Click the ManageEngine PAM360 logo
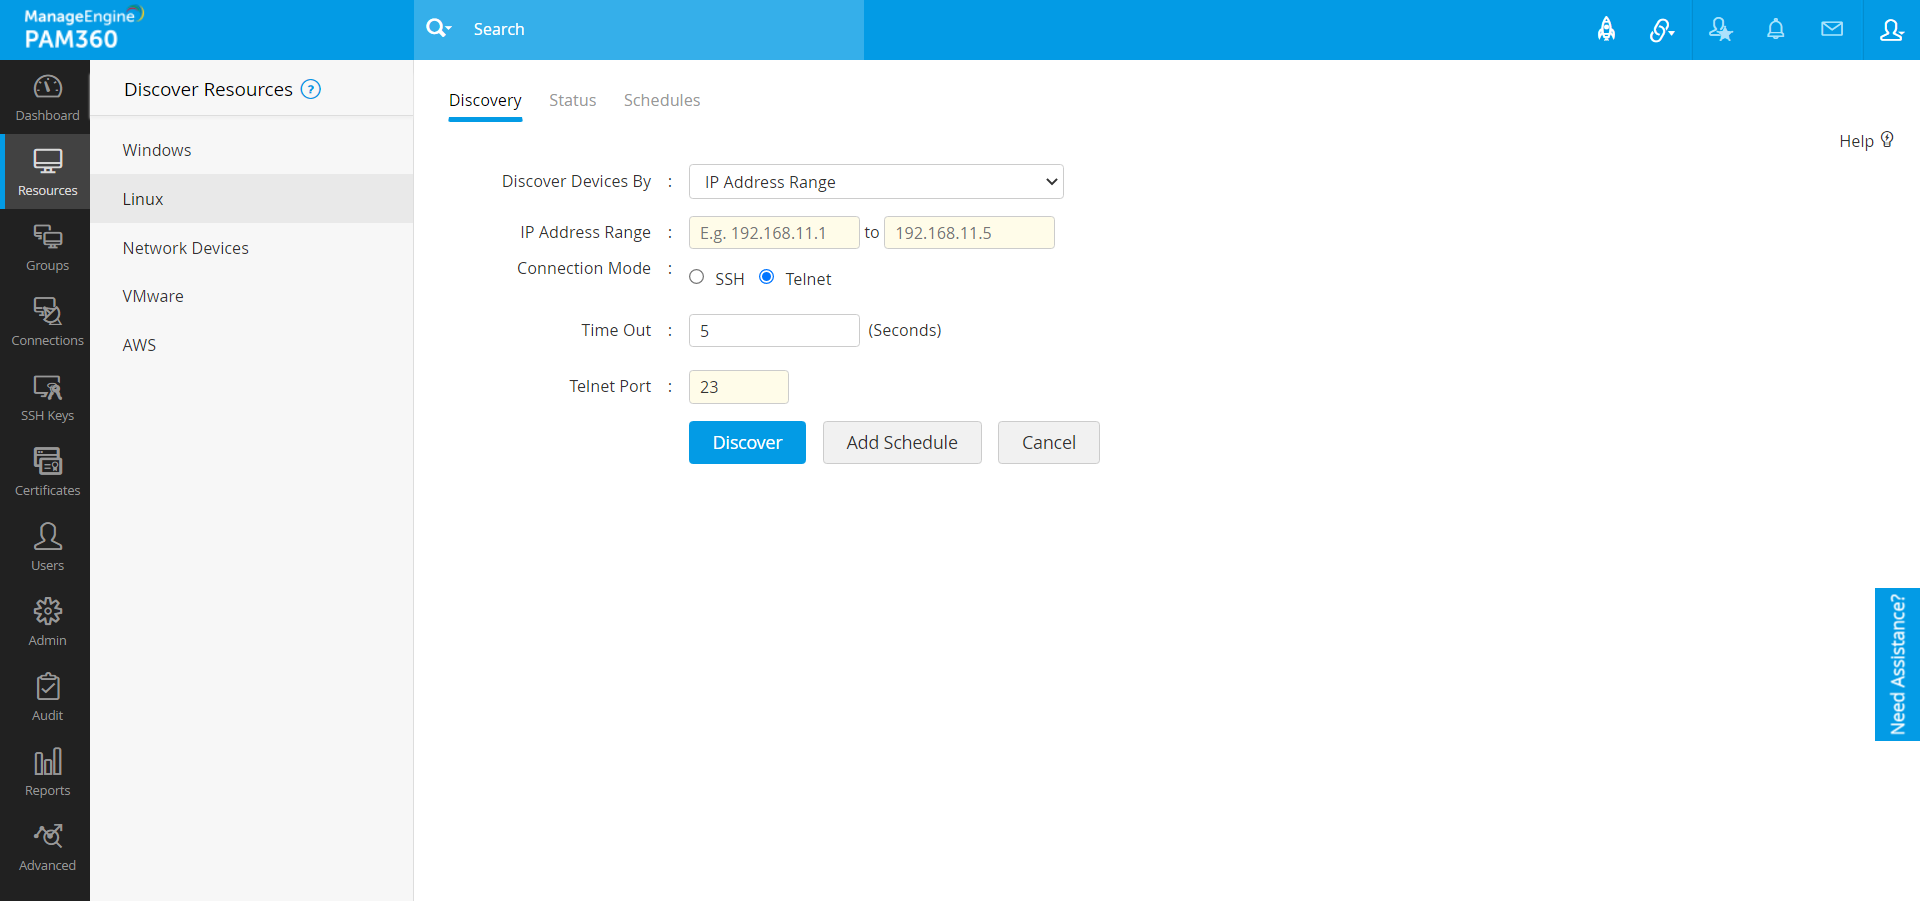 click(84, 28)
